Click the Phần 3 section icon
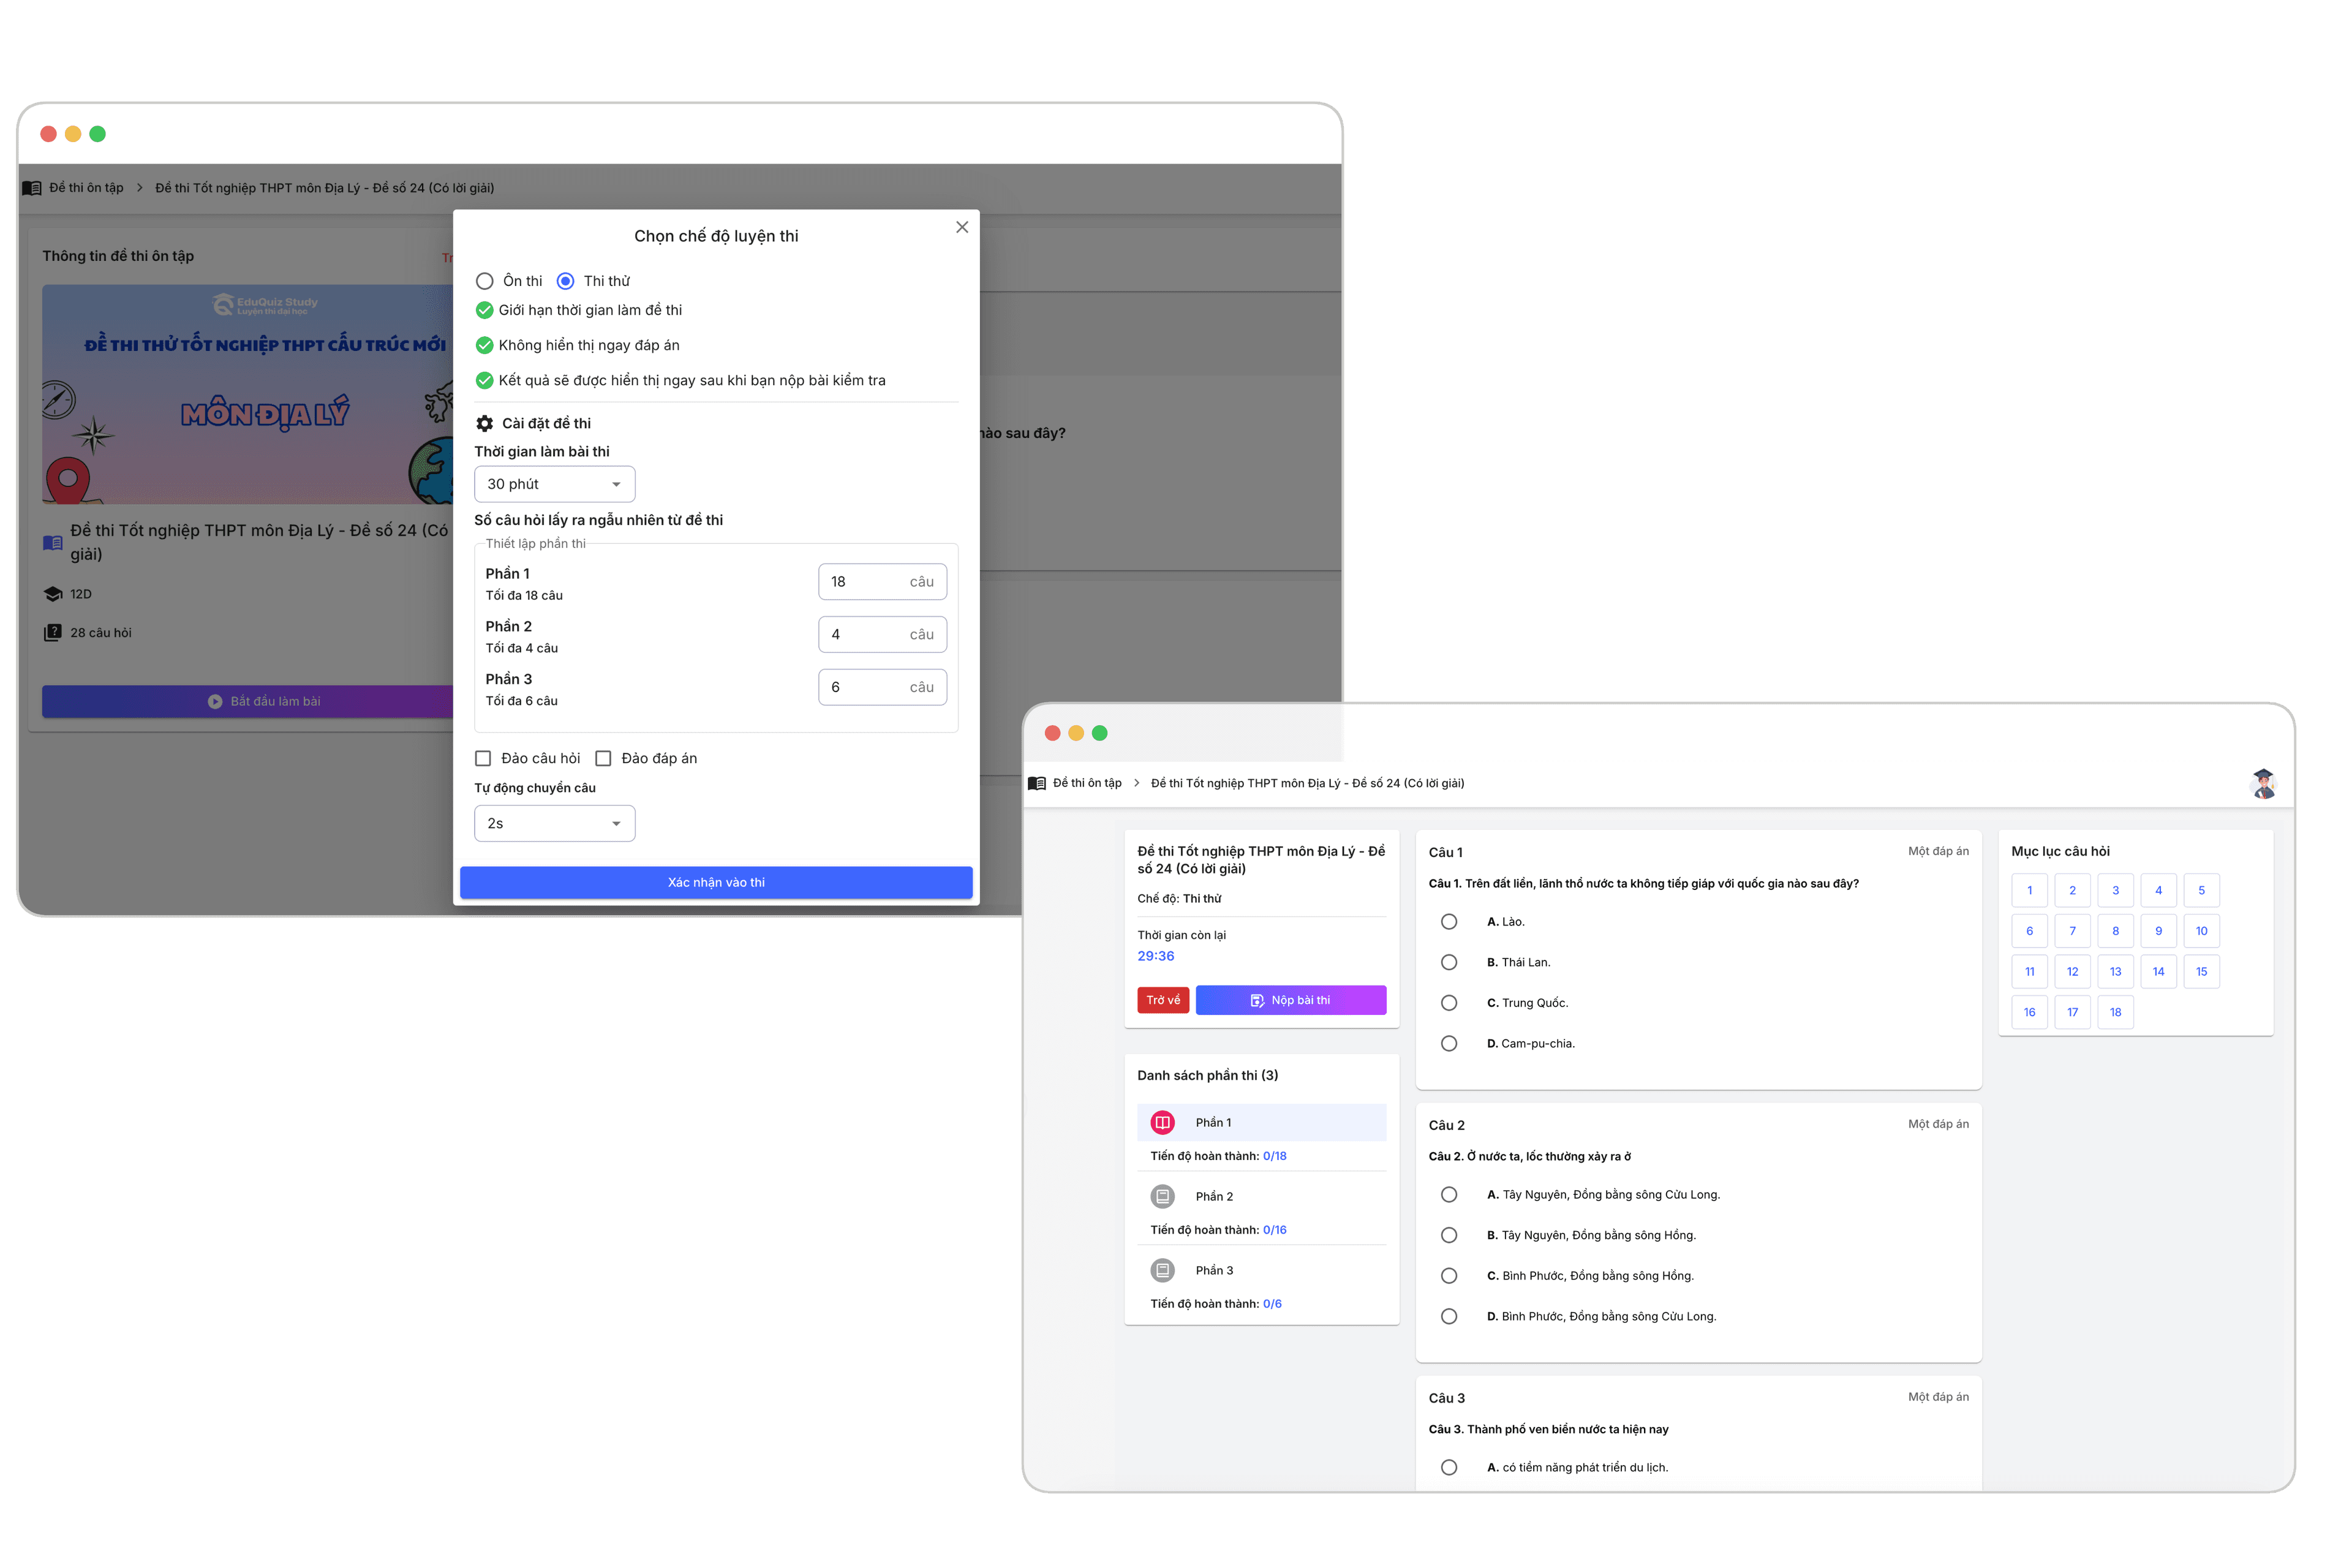 1162,1270
